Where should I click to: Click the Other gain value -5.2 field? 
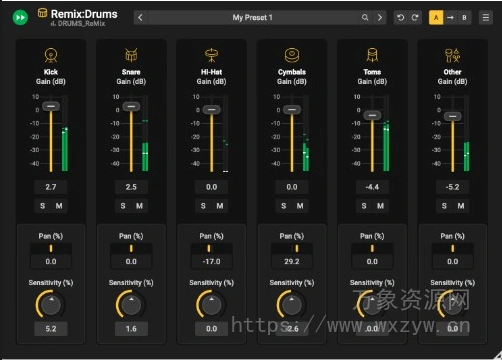(453, 187)
